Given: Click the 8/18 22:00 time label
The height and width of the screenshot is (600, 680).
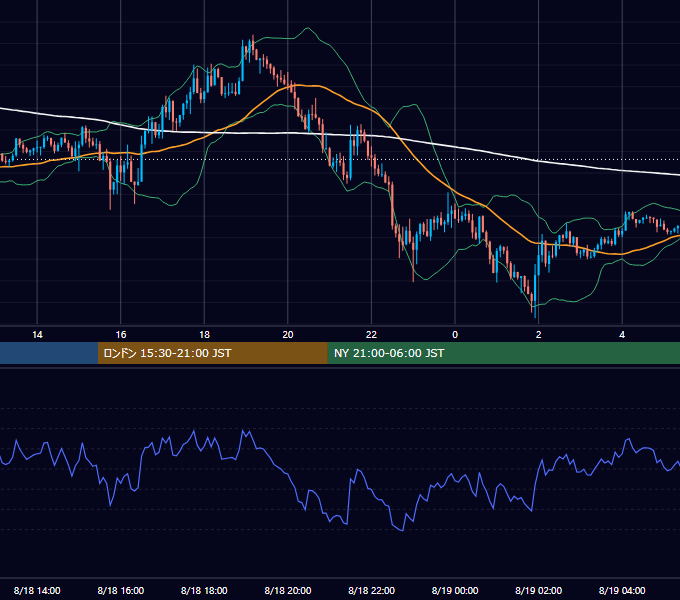Looking at the screenshot, I should click(371, 590).
